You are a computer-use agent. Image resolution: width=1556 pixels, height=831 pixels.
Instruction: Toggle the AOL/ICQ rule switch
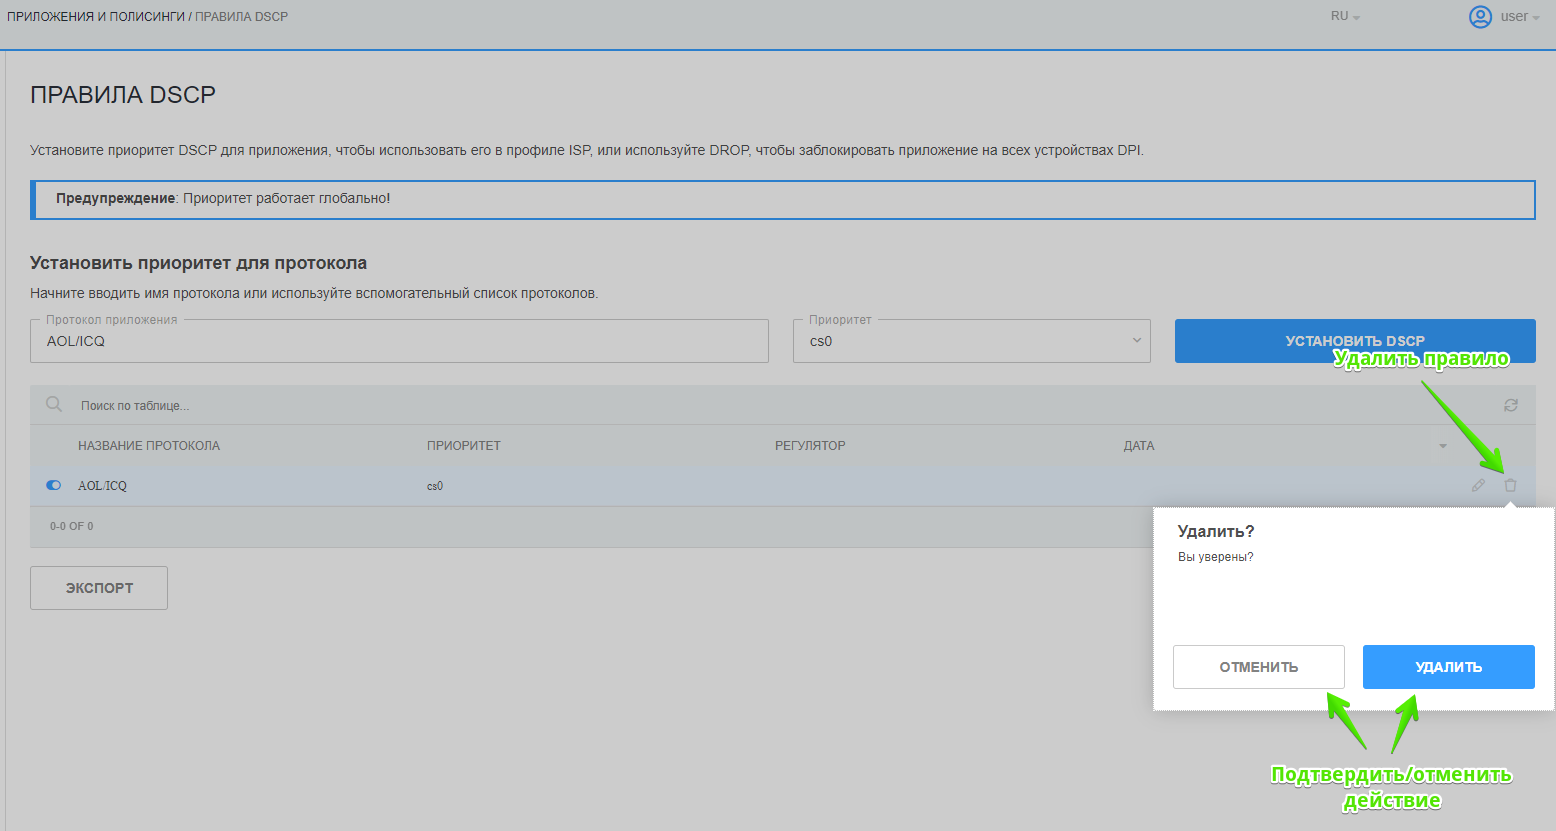pyautogui.click(x=54, y=485)
